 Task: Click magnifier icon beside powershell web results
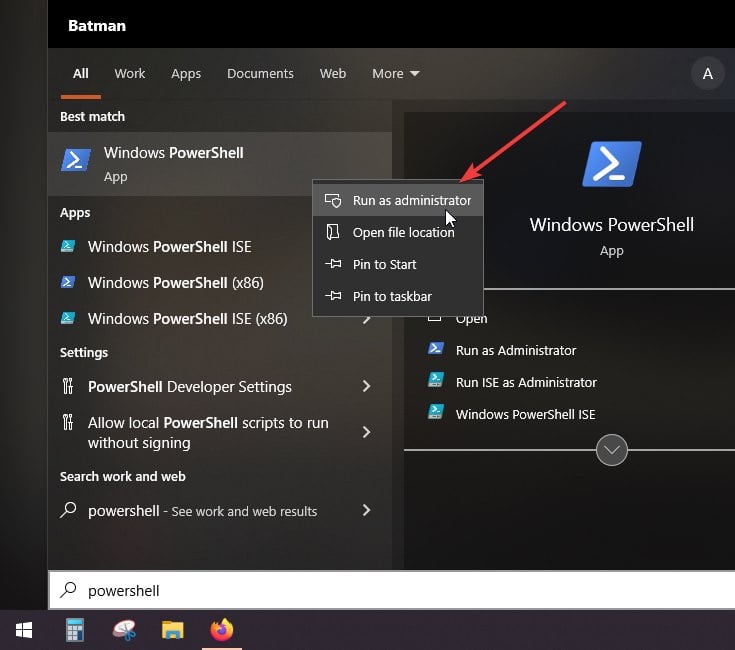coord(68,510)
